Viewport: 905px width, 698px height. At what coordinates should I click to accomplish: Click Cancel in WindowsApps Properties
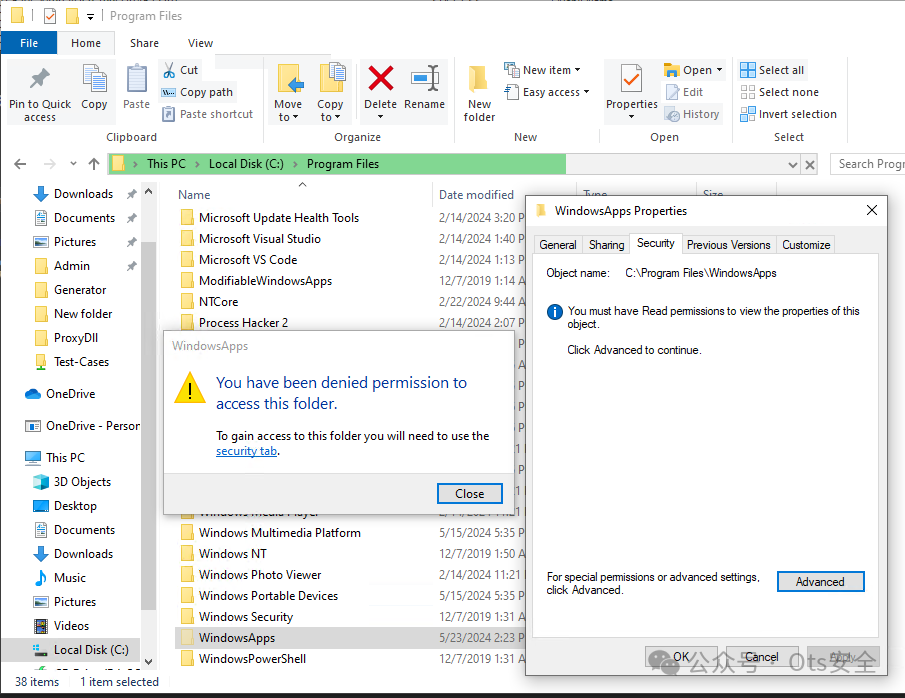761,656
